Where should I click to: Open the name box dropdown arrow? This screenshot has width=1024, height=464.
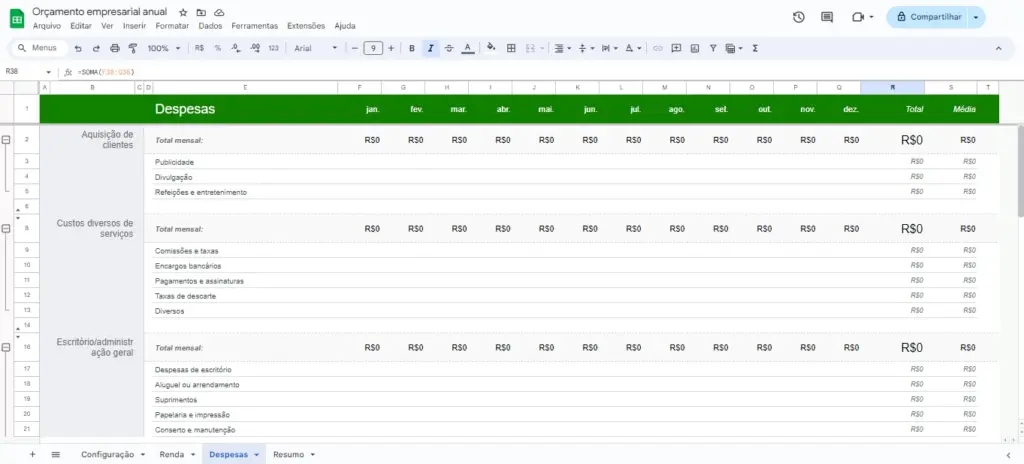coord(48,72)
